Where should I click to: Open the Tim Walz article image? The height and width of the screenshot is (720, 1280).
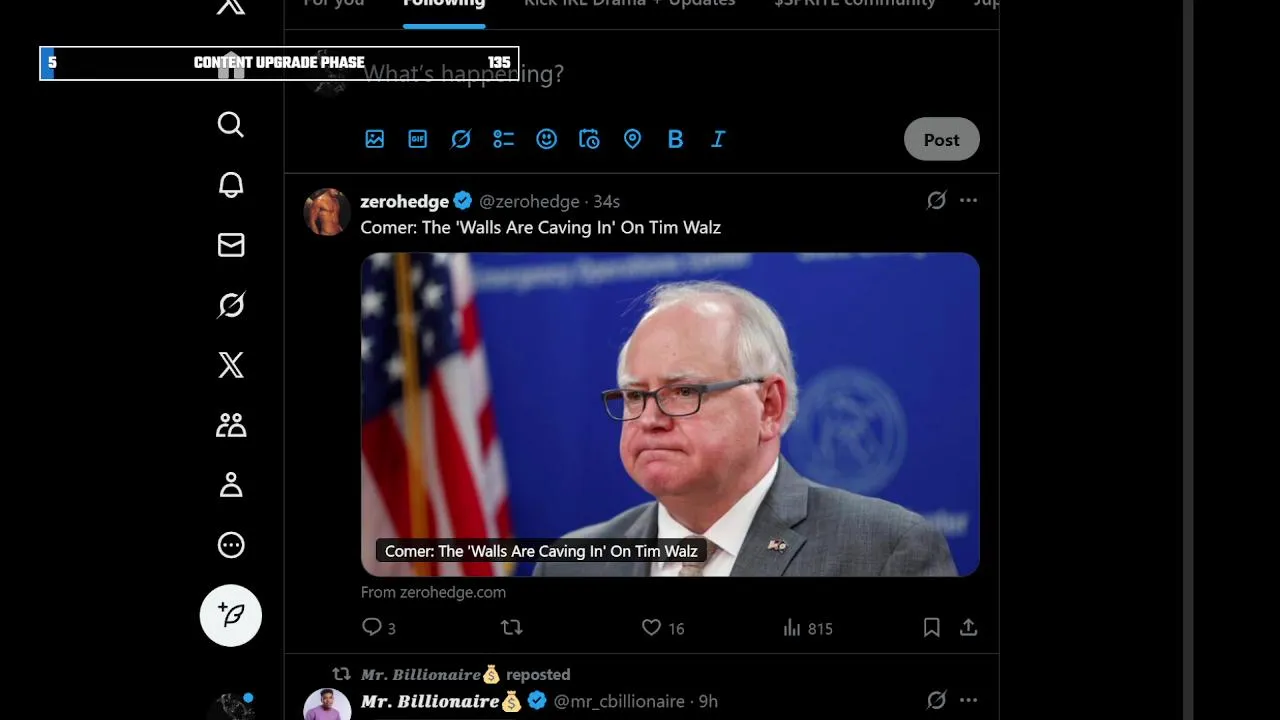[670, 414]
